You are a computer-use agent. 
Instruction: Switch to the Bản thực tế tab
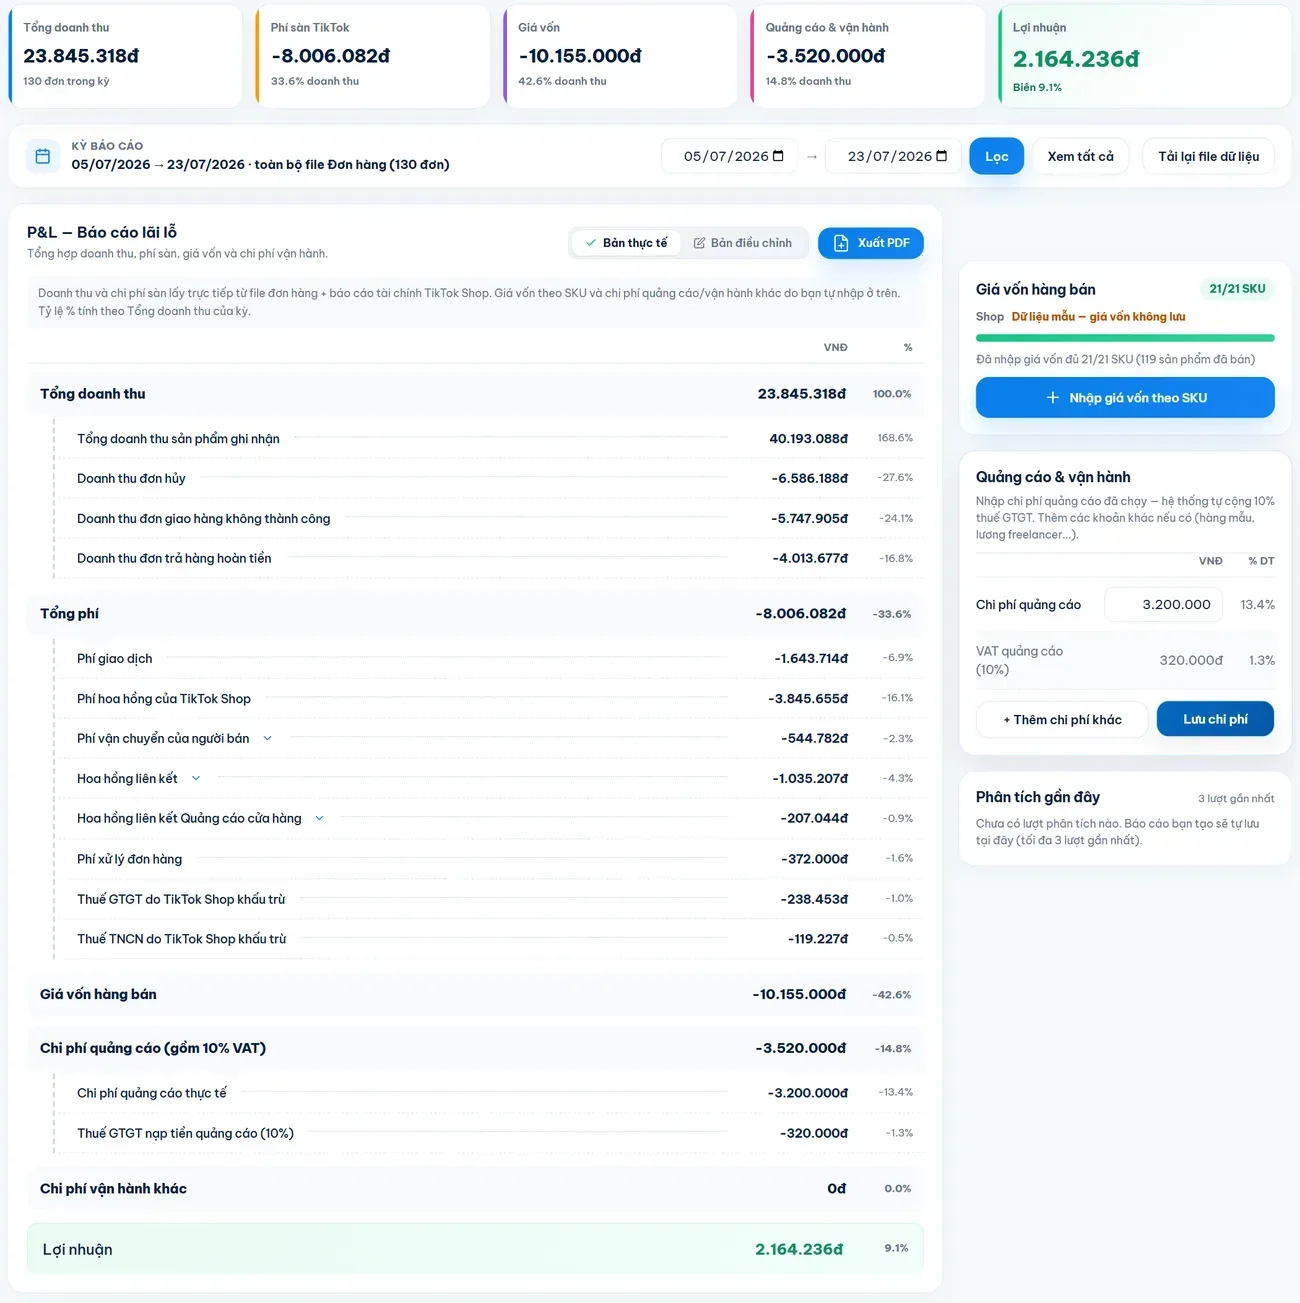[626, 243]
